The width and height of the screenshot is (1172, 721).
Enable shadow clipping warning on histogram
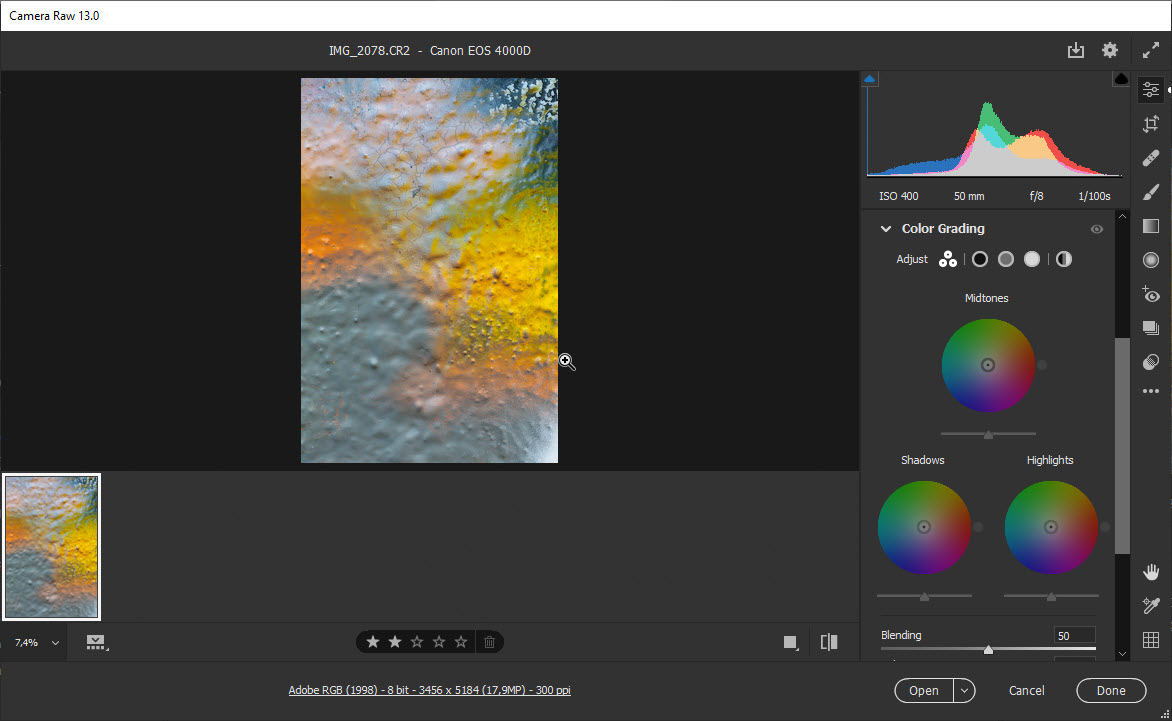[x=869, y=77]
